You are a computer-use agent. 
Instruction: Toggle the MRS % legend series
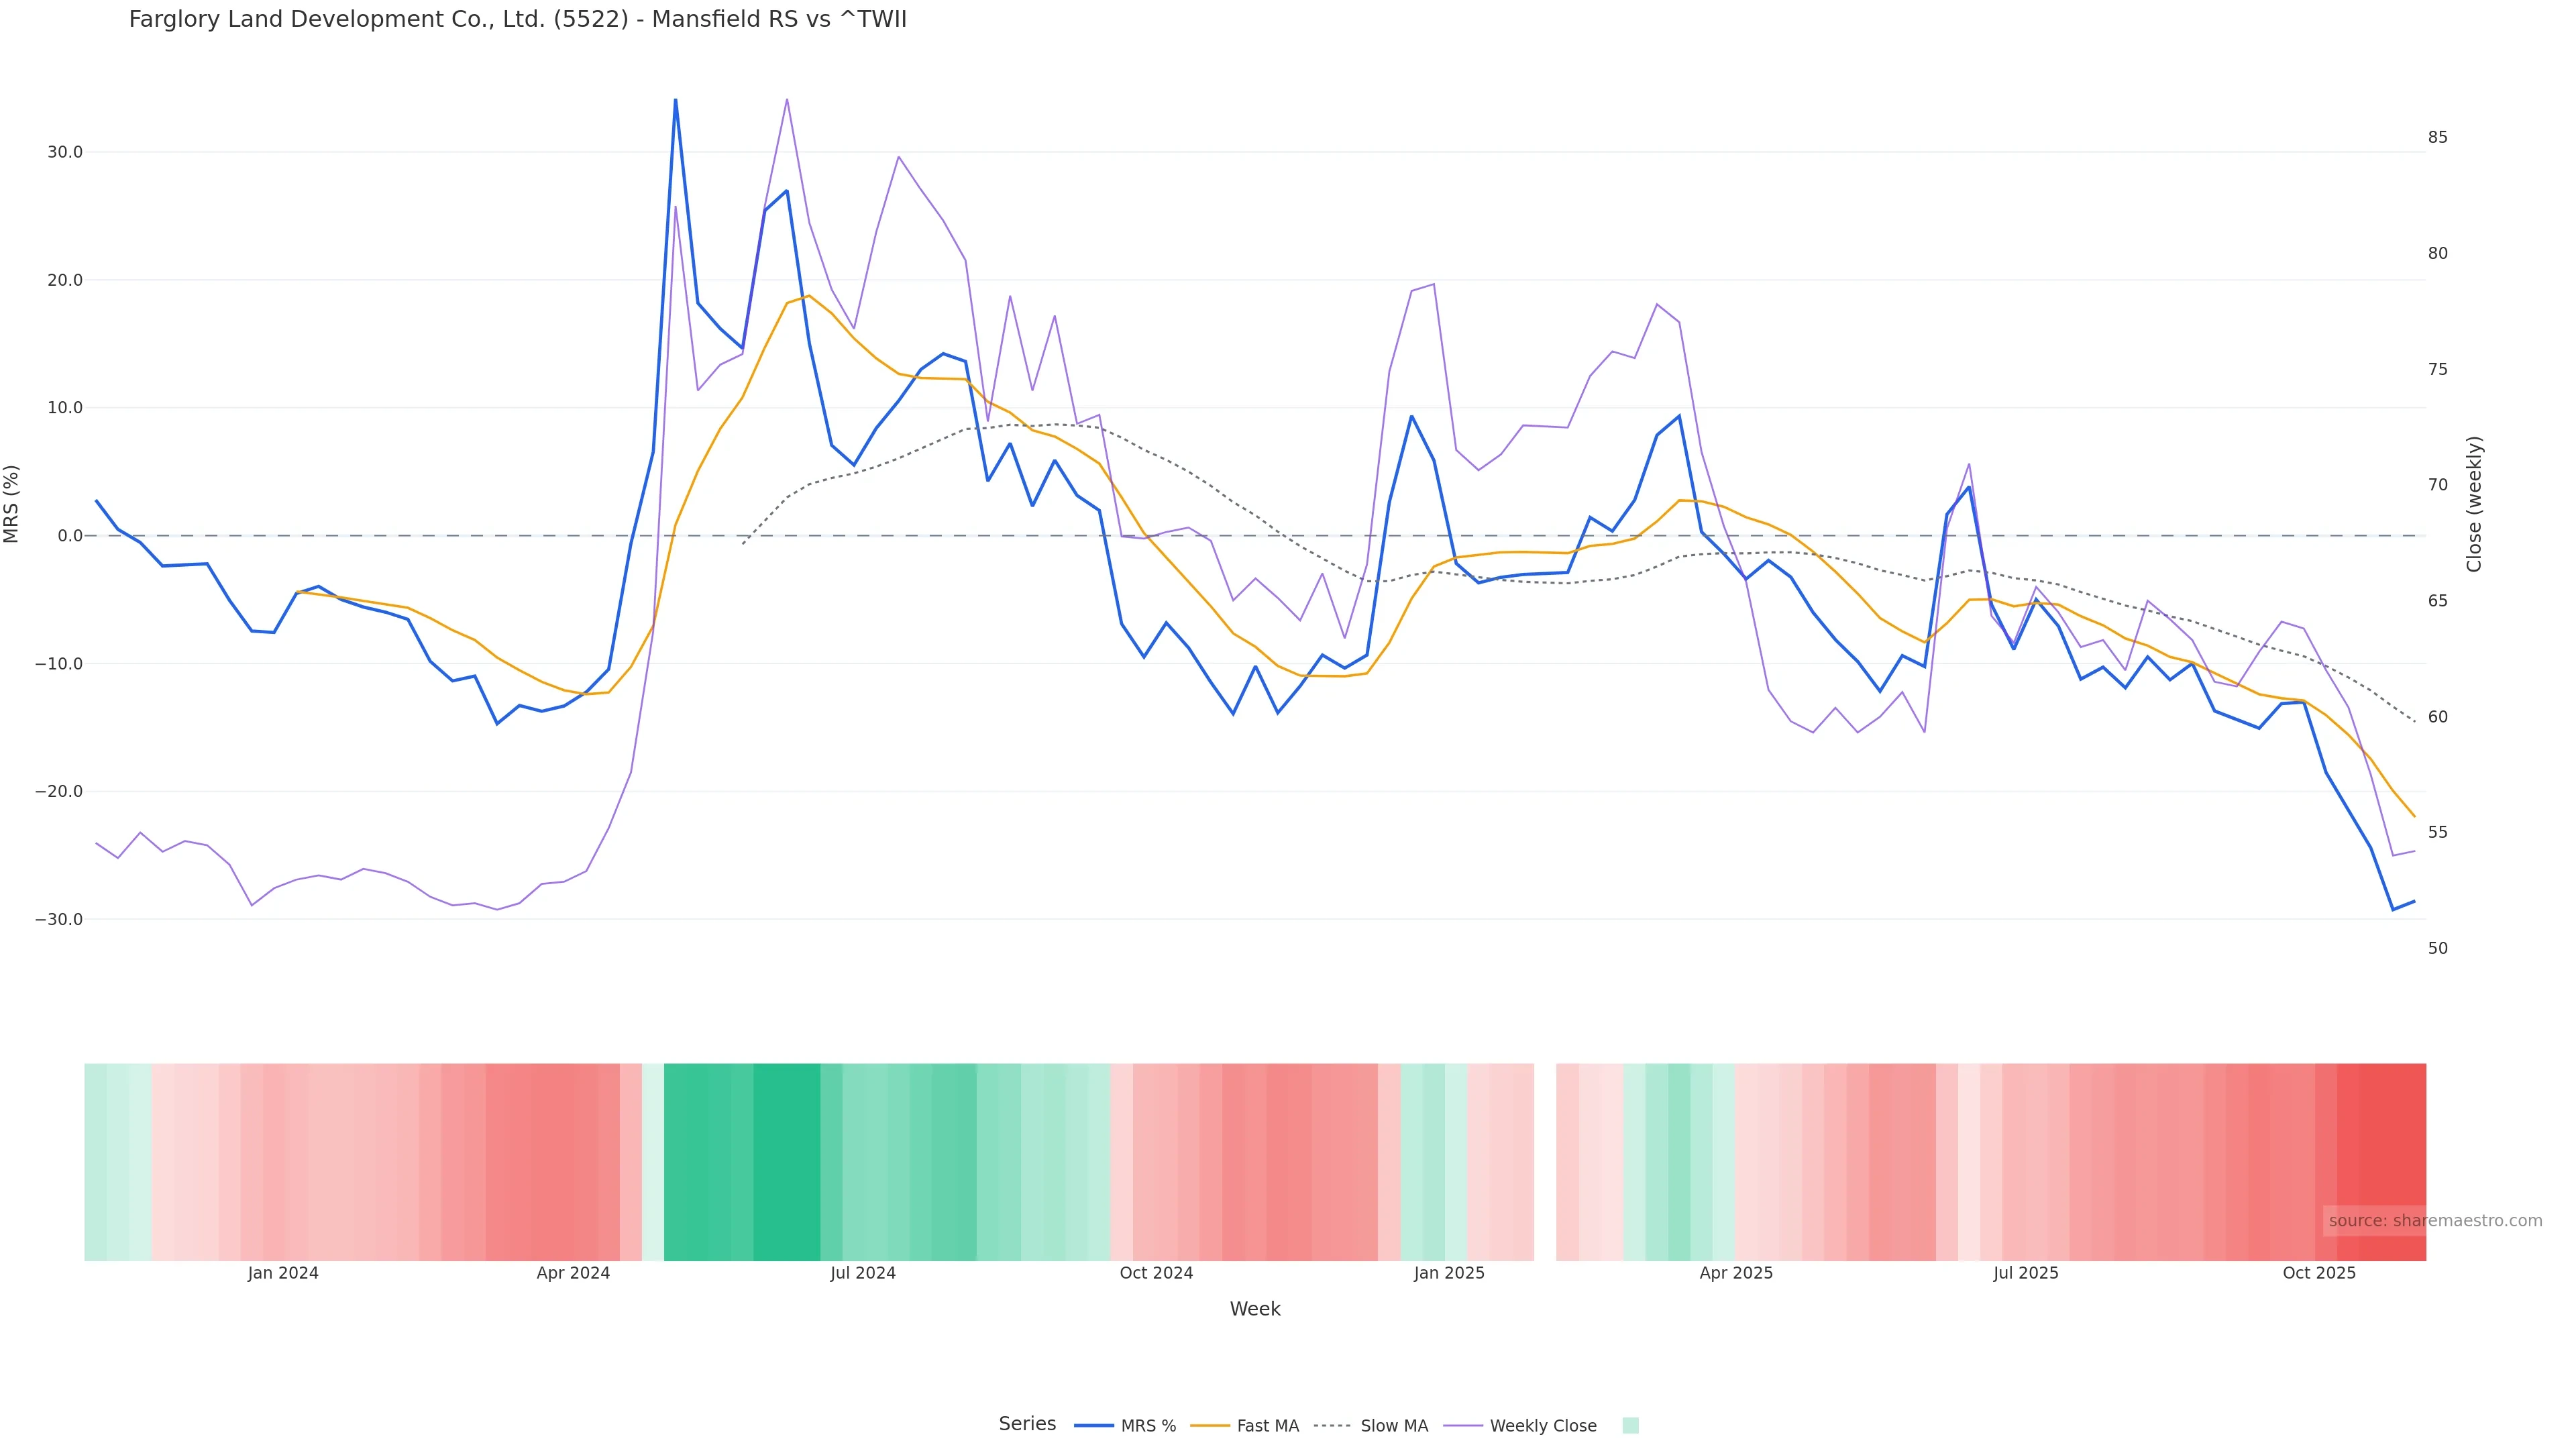coord(1148,1426)
